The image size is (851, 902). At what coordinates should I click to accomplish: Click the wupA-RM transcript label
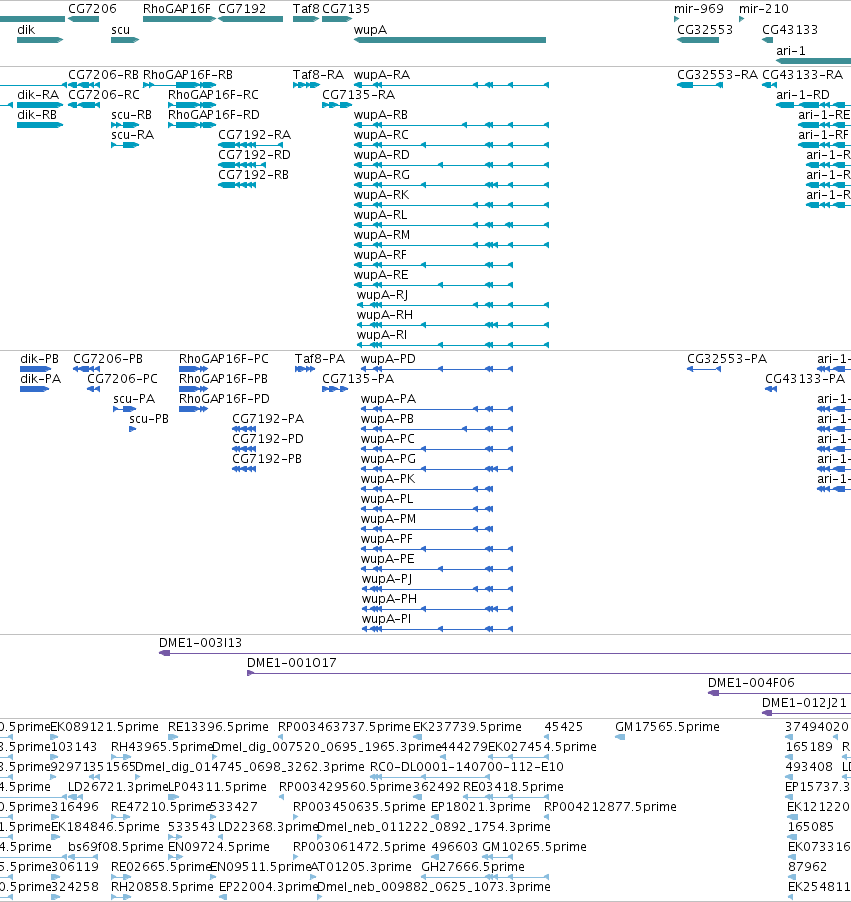click(x=382, y=235)
